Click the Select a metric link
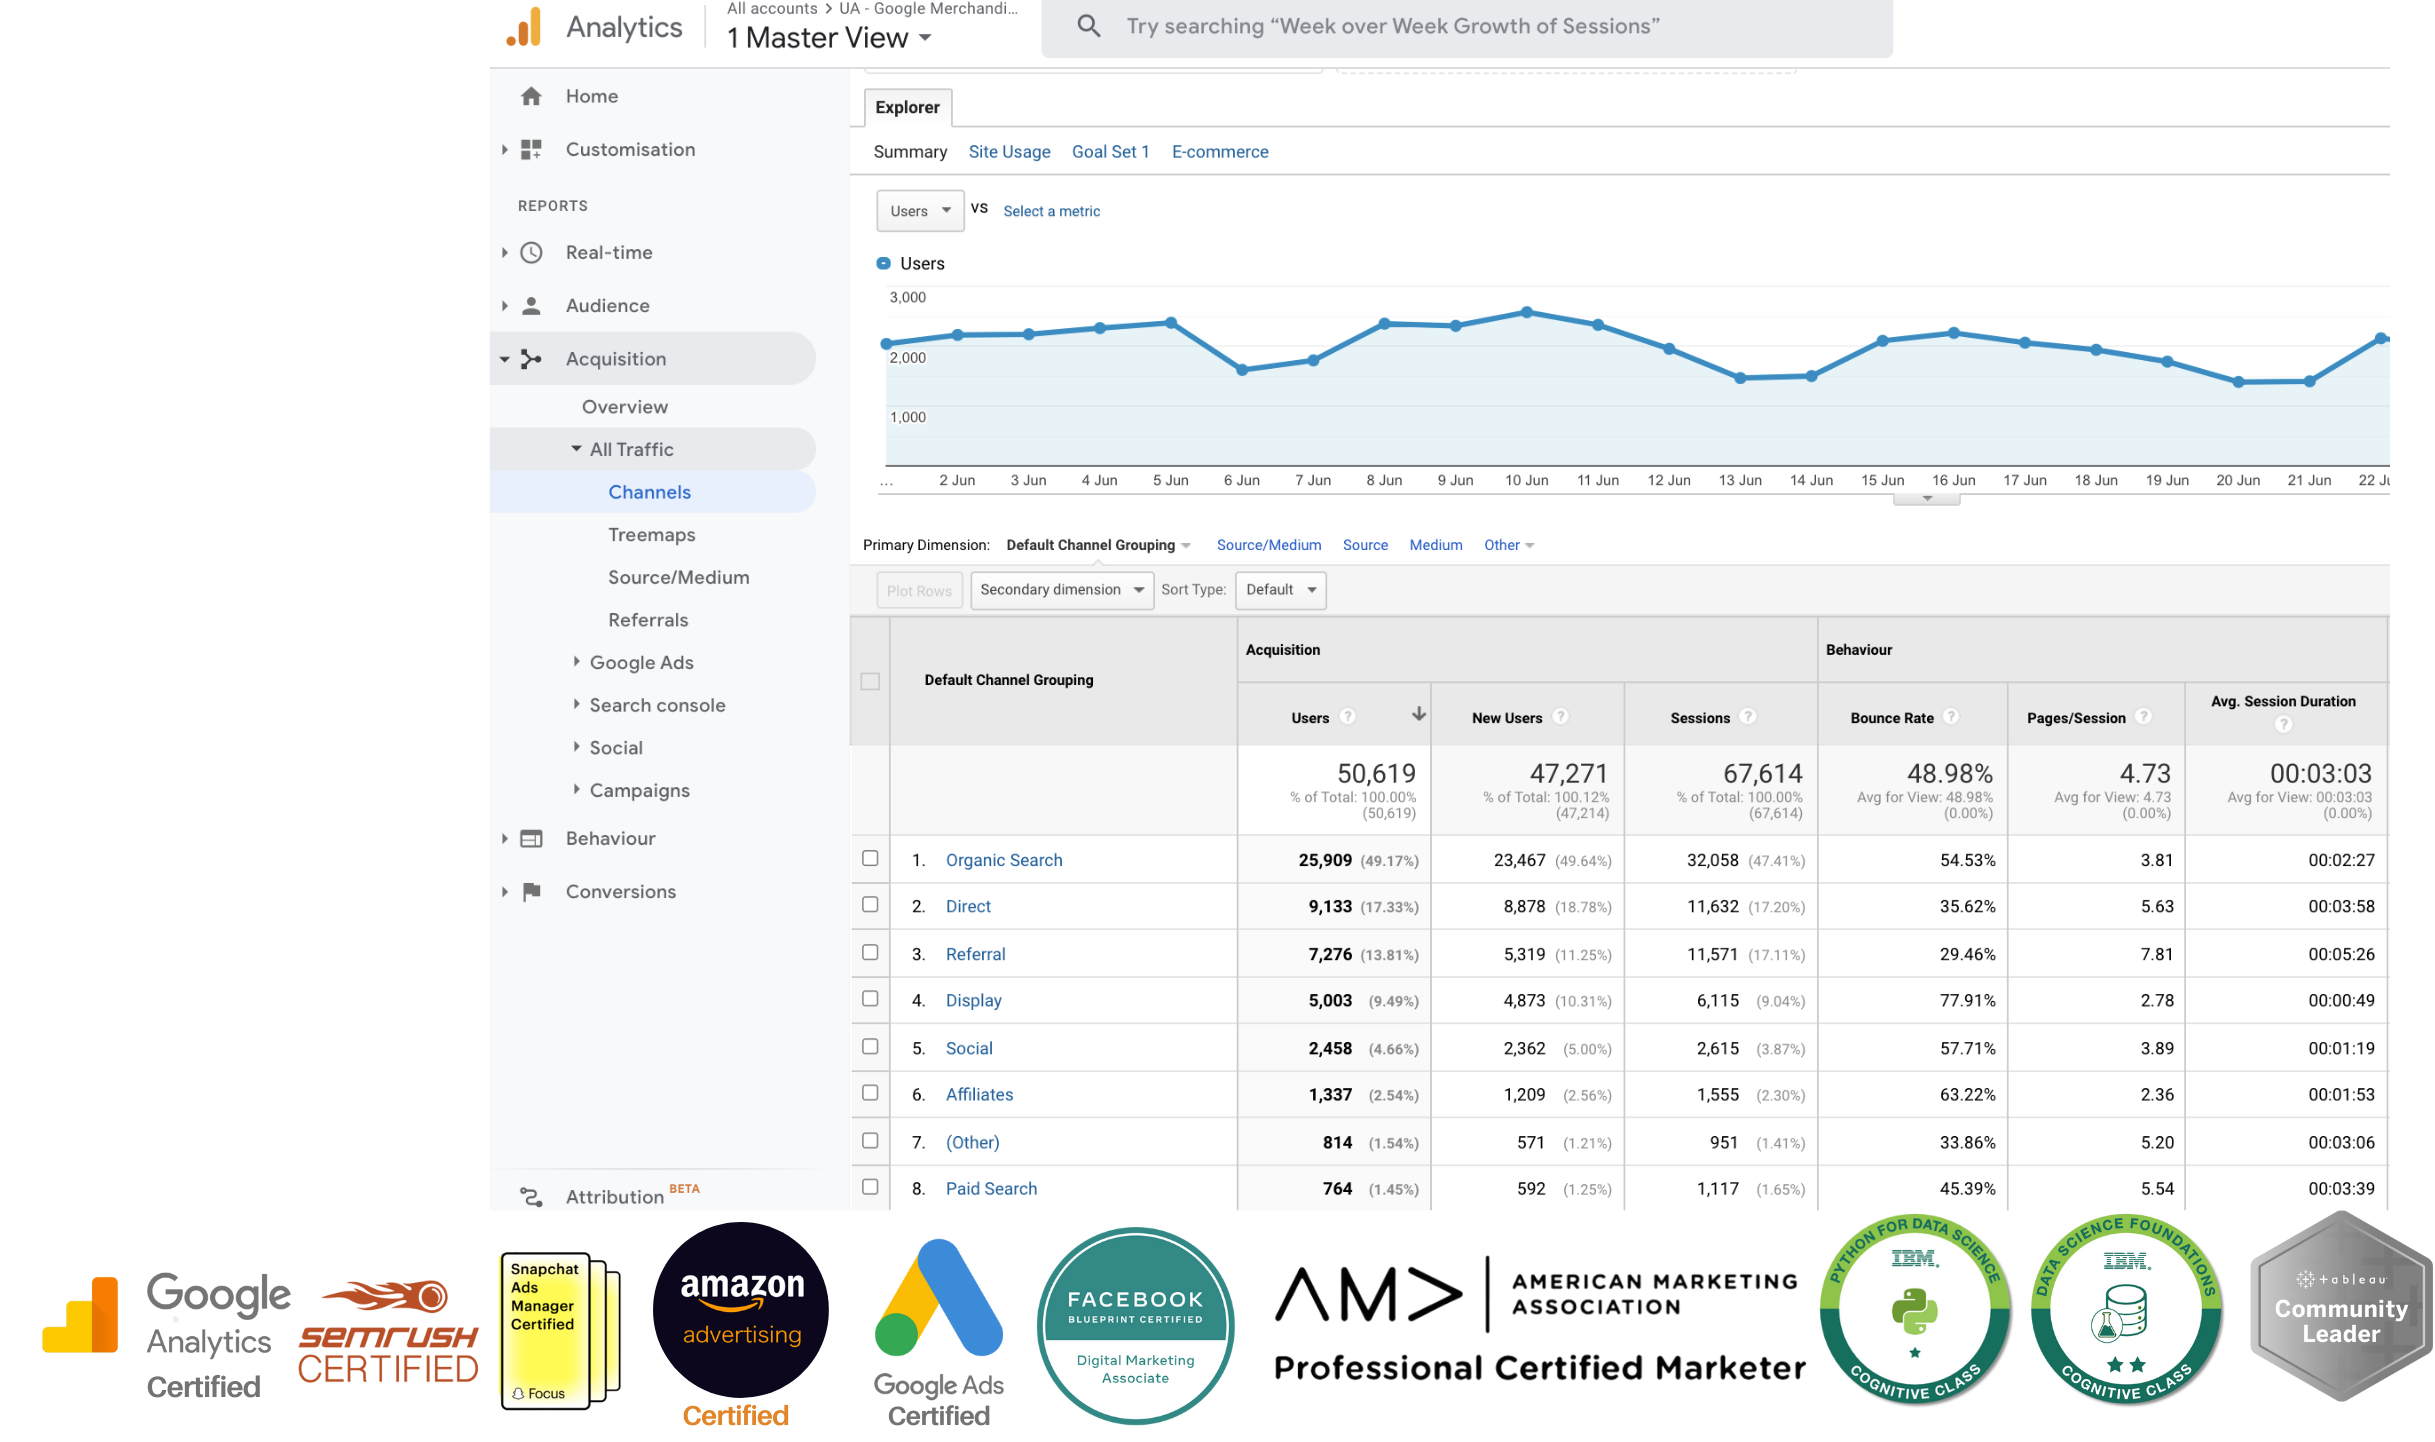 tap(1051, 211)
